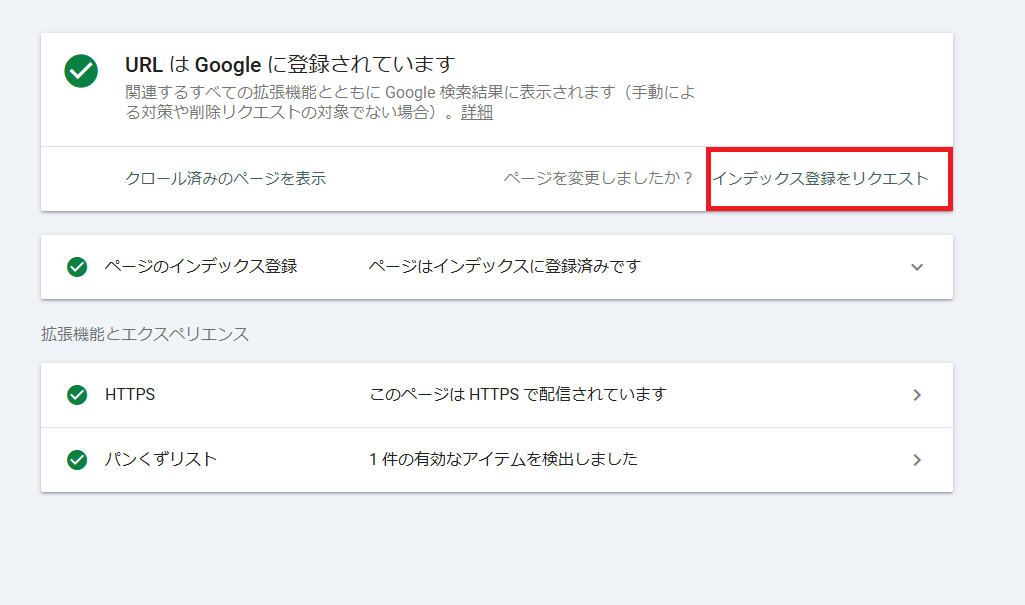Open the 詳細 link
1025x605 pixels.
click(477, 112)
